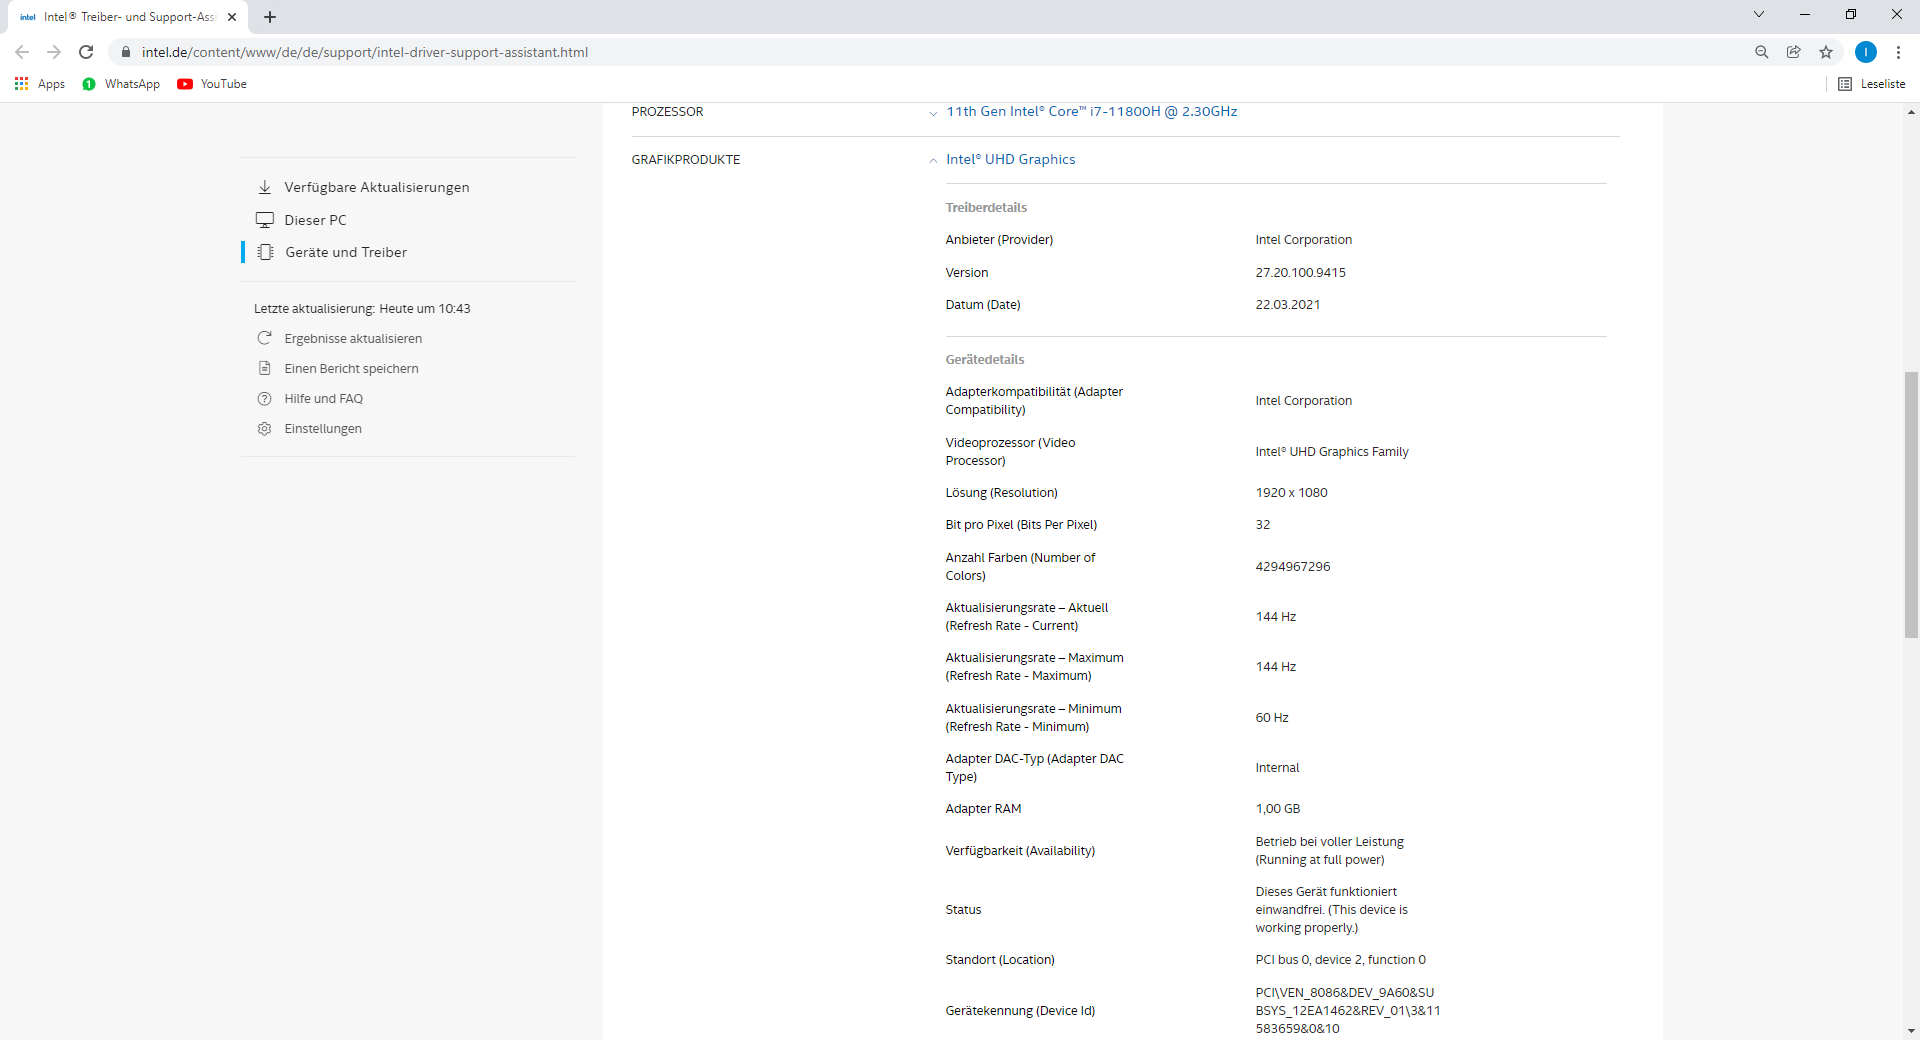Click the monitor icon beside Dieser PC
This screenshot has width=1920, height=1040.
coord(265,220)
